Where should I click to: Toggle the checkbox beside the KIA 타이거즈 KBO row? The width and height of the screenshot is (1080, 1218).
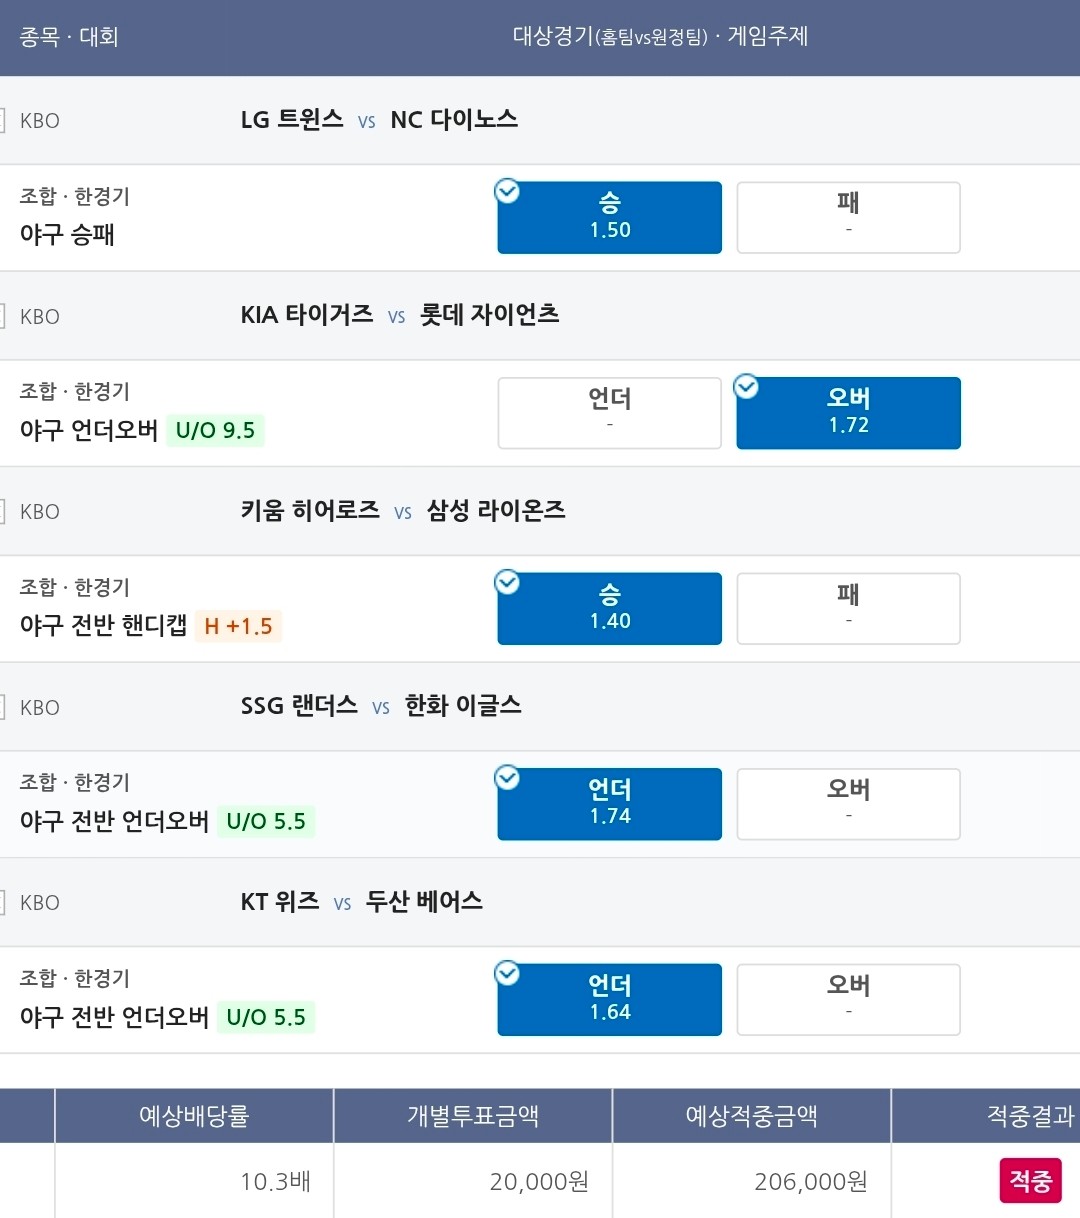point(2,316)
